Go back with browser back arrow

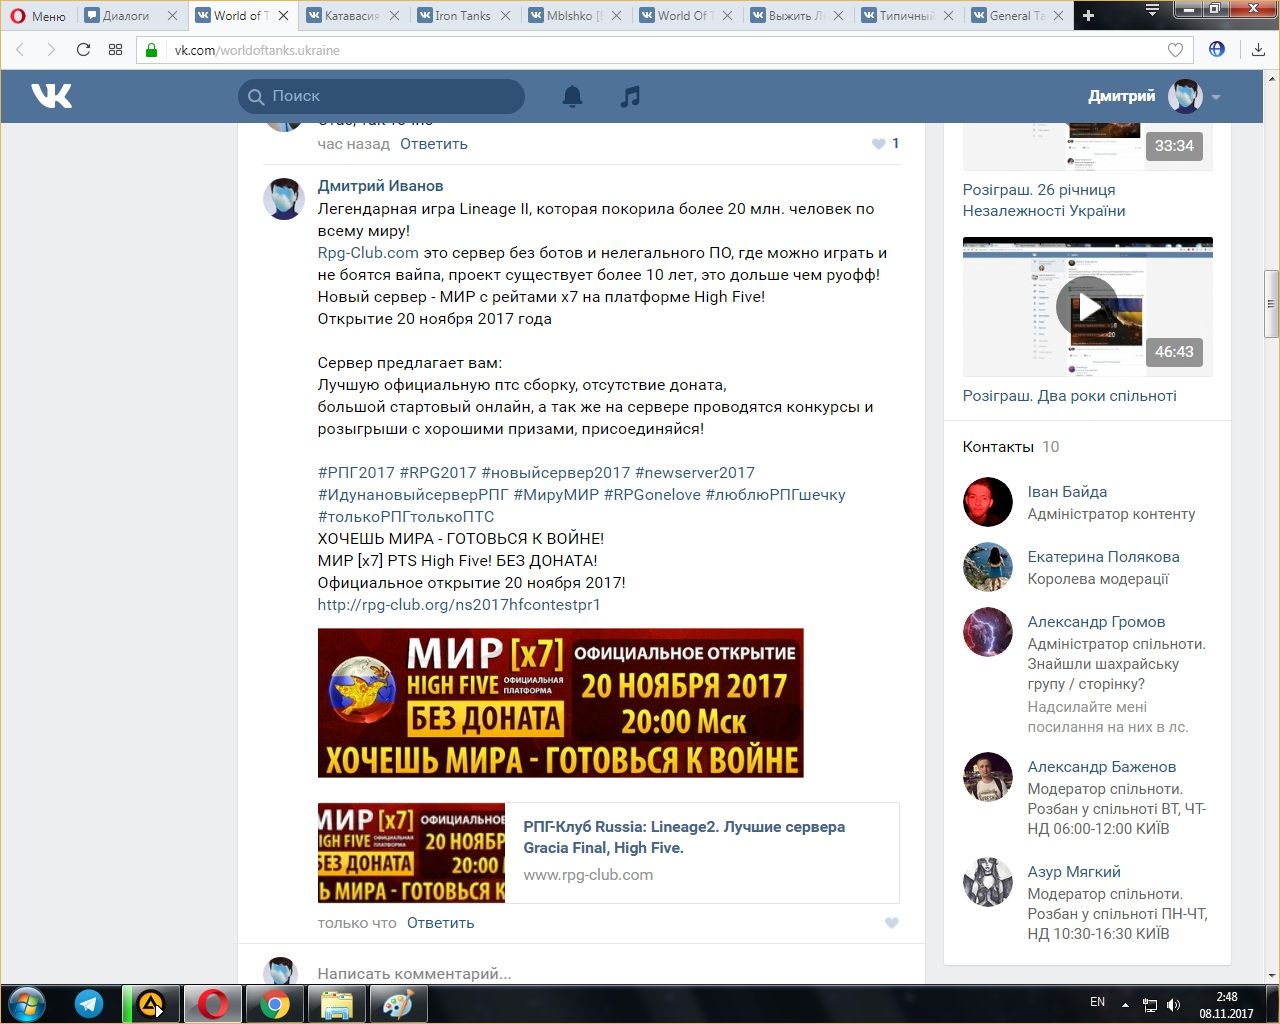(x=20, y=49)
